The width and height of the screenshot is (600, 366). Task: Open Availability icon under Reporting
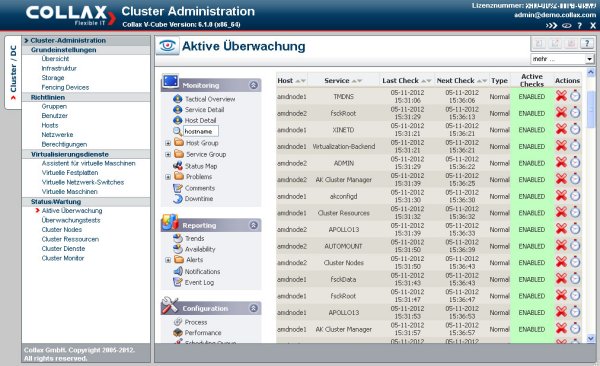tap(178, 249)
